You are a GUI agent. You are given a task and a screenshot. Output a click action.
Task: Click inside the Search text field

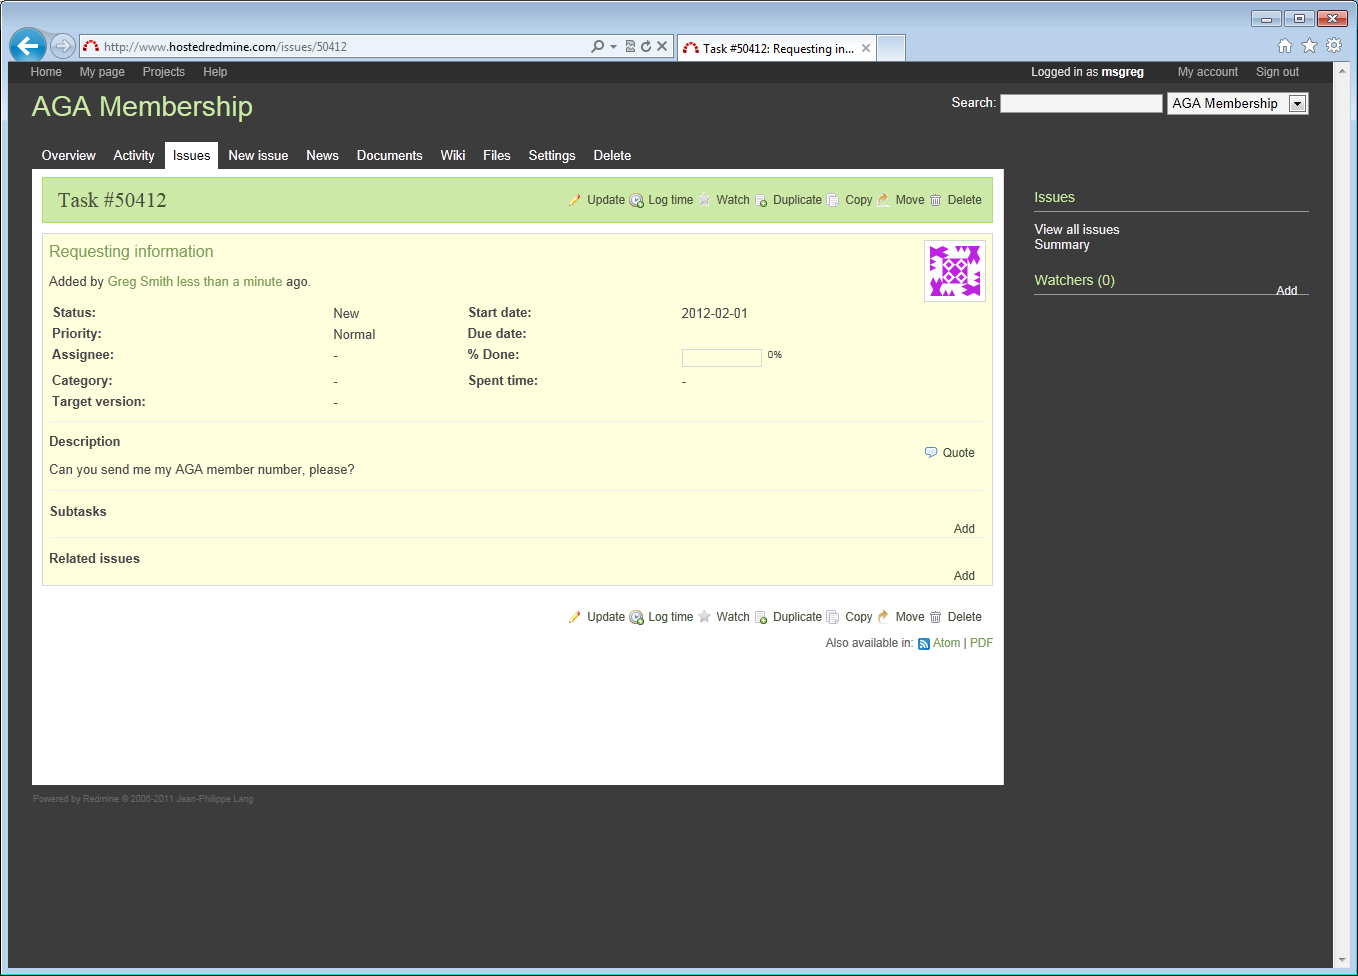pos(1081,104)
